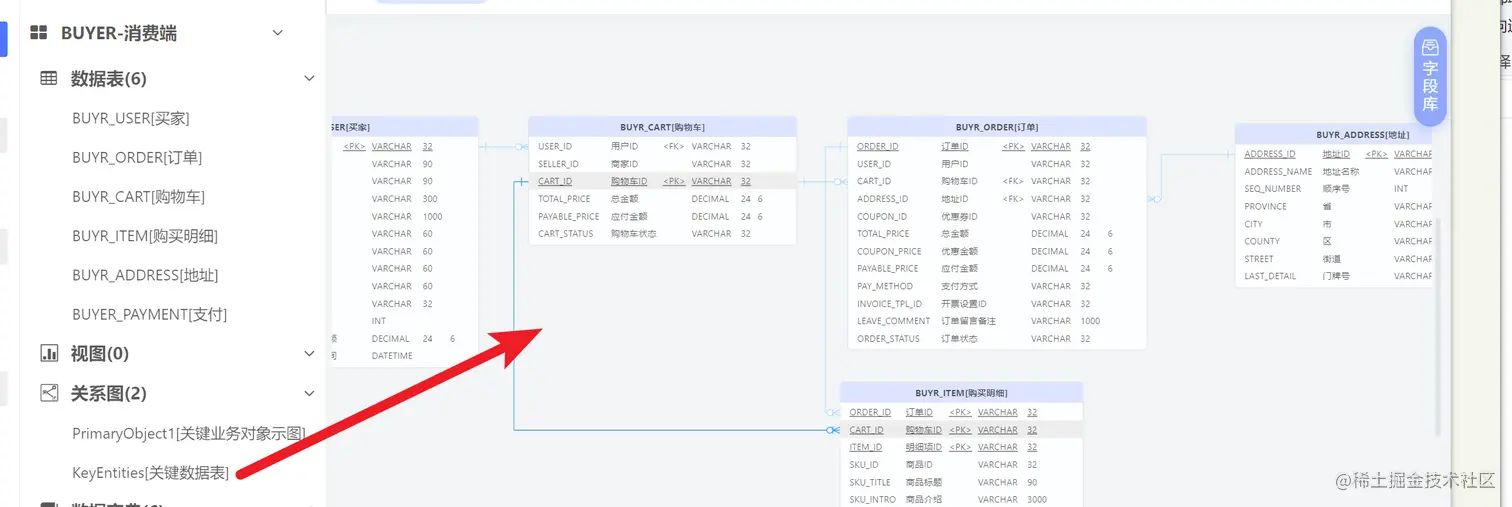Viewport: 1512px width, 507px height.
Task: Click SEQ_NUMBER field in BUYR_ADDRESS entity
Action: 1273,188
